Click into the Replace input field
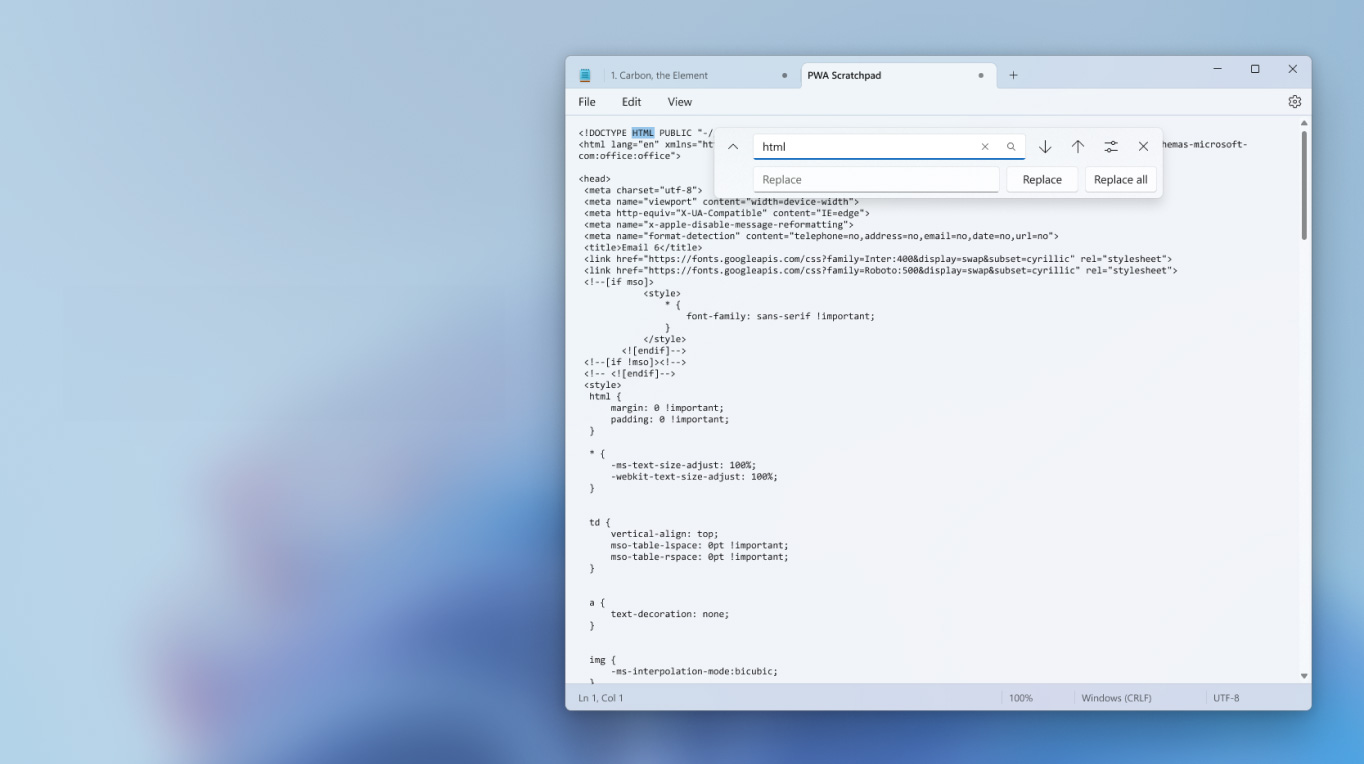This screenshot has width=1364, height=764. [x=875, y=180]
